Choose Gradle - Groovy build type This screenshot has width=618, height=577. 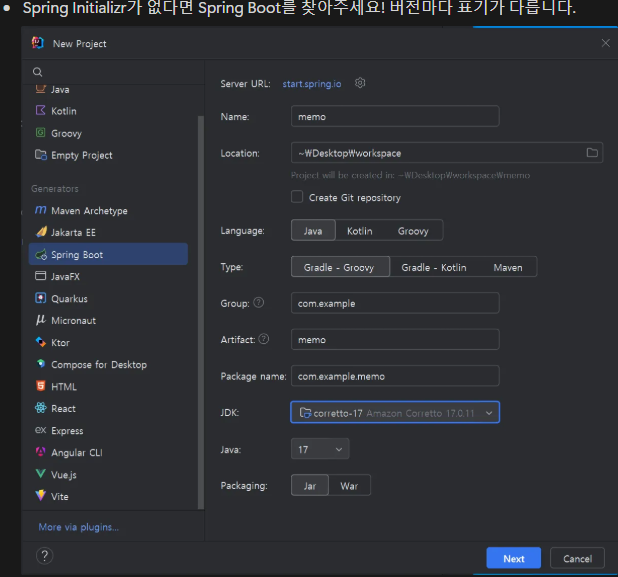pyautogui.click(x=340, y=267)
